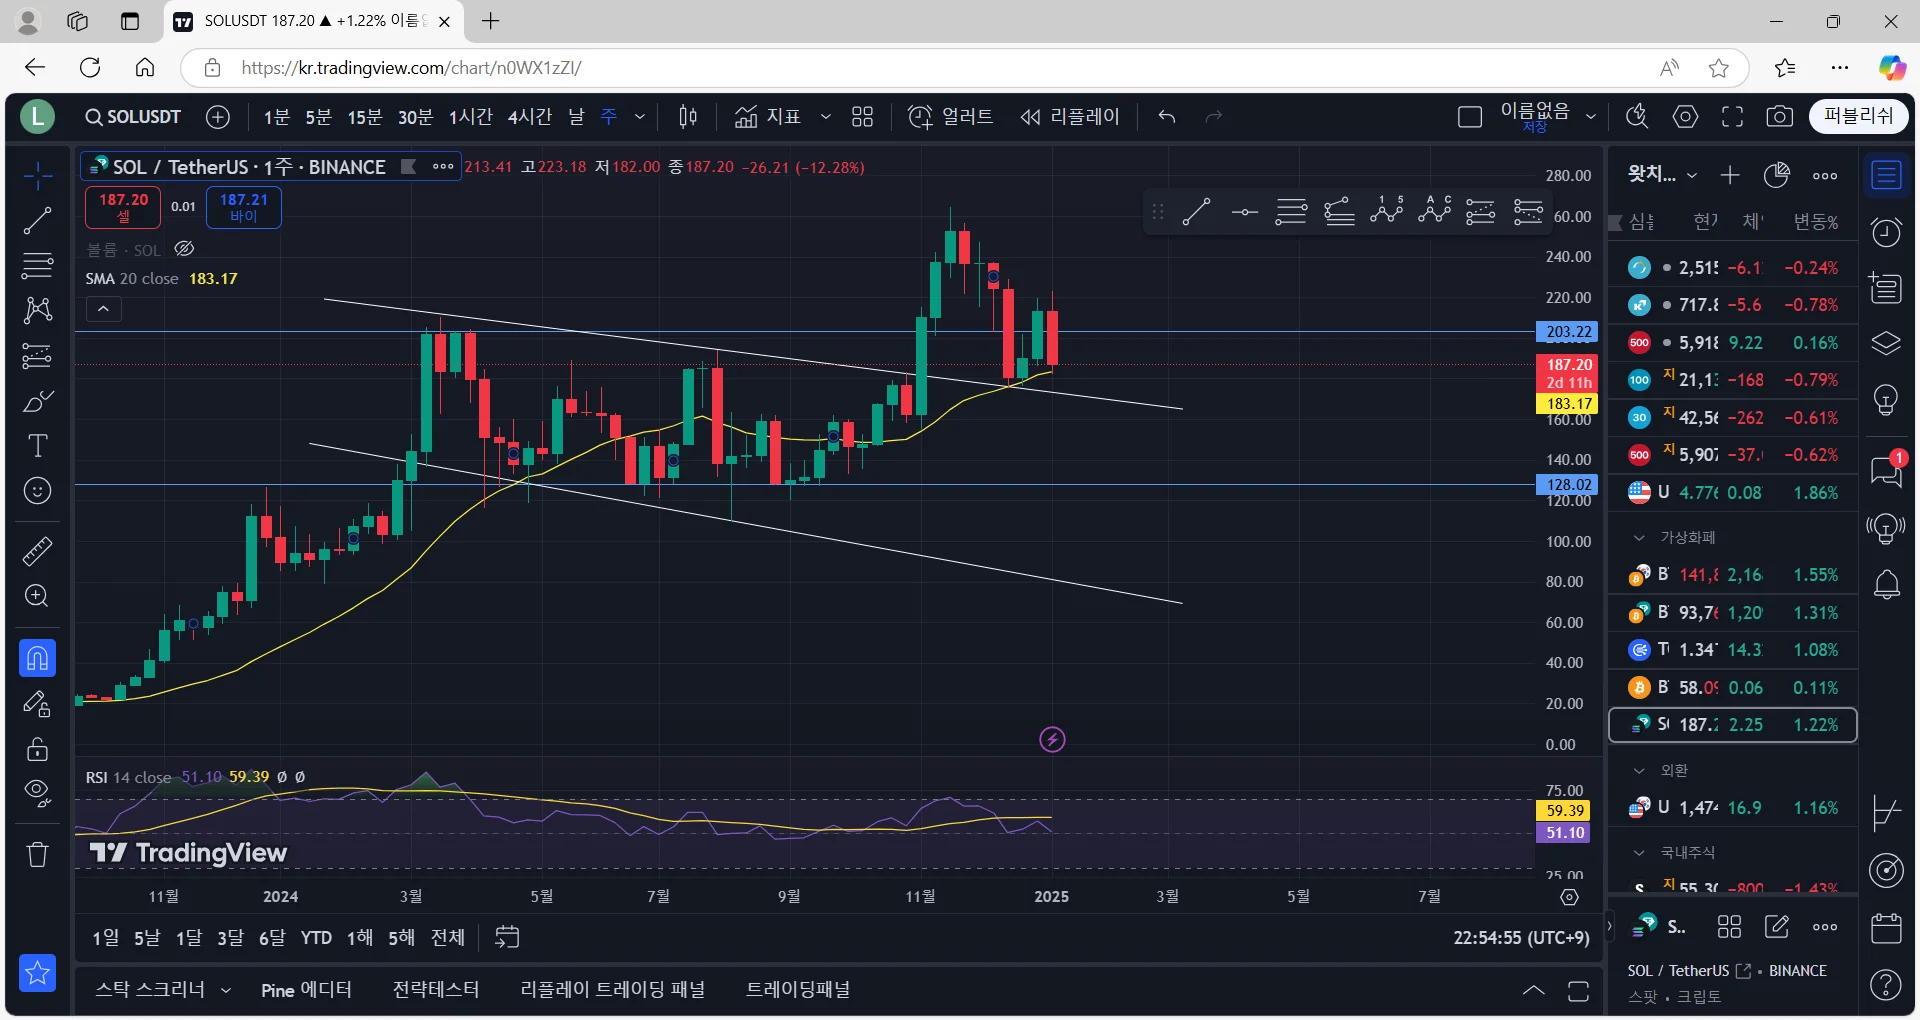Collapse the indicator legend chevron
The width and height of the screenshot is (1920, 1020).
pyautogui.click(x=103, y=309)
